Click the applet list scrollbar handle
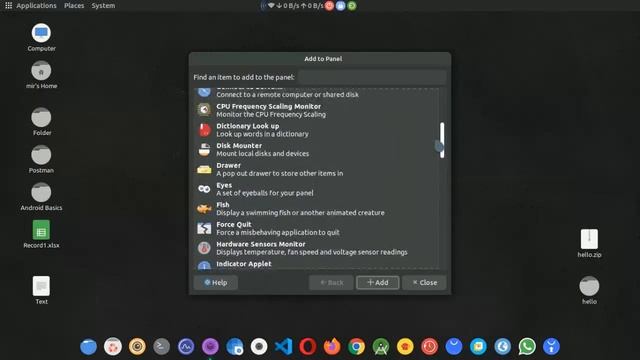This screenshot has height=360, width=640. 442,140
